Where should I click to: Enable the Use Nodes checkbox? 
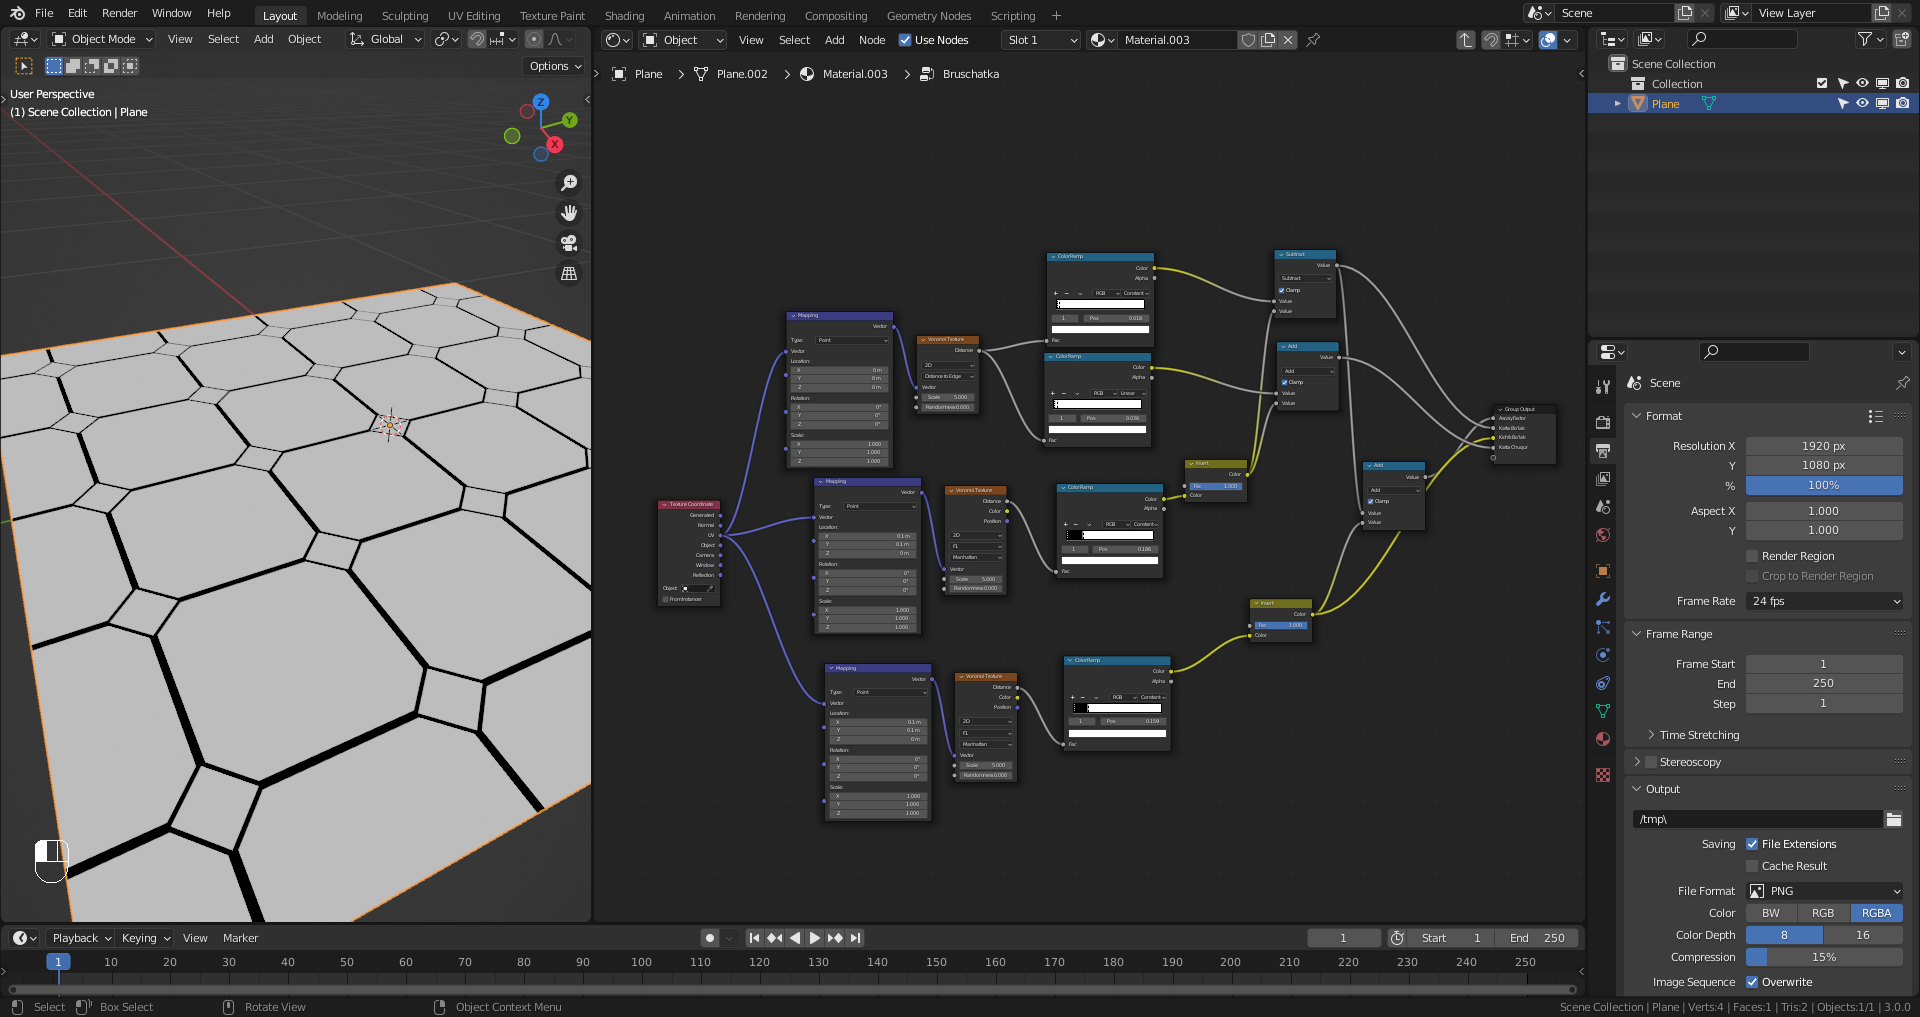point(905,40)
